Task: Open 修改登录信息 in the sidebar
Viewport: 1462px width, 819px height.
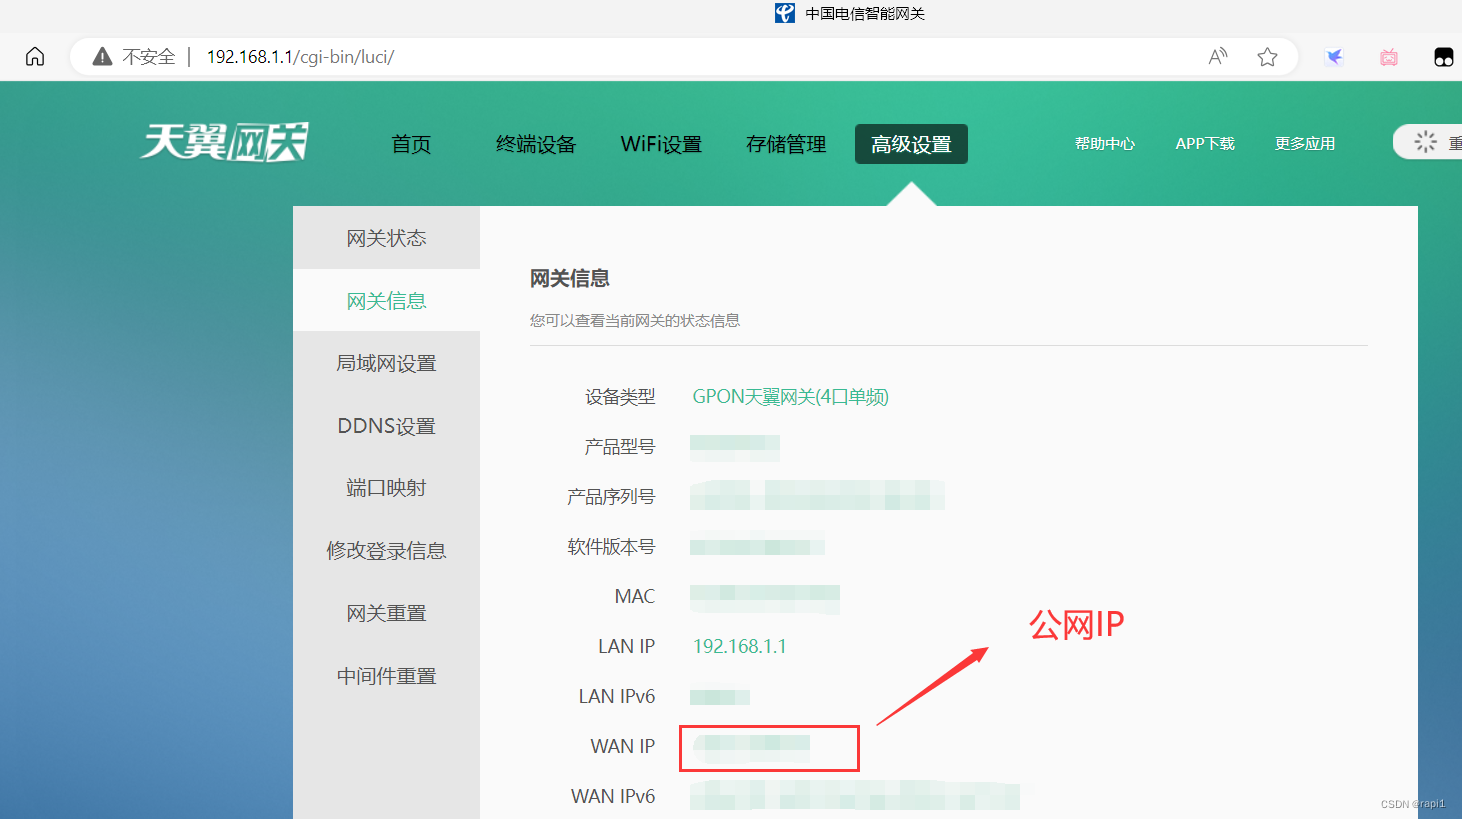Action: coord(386,551)
